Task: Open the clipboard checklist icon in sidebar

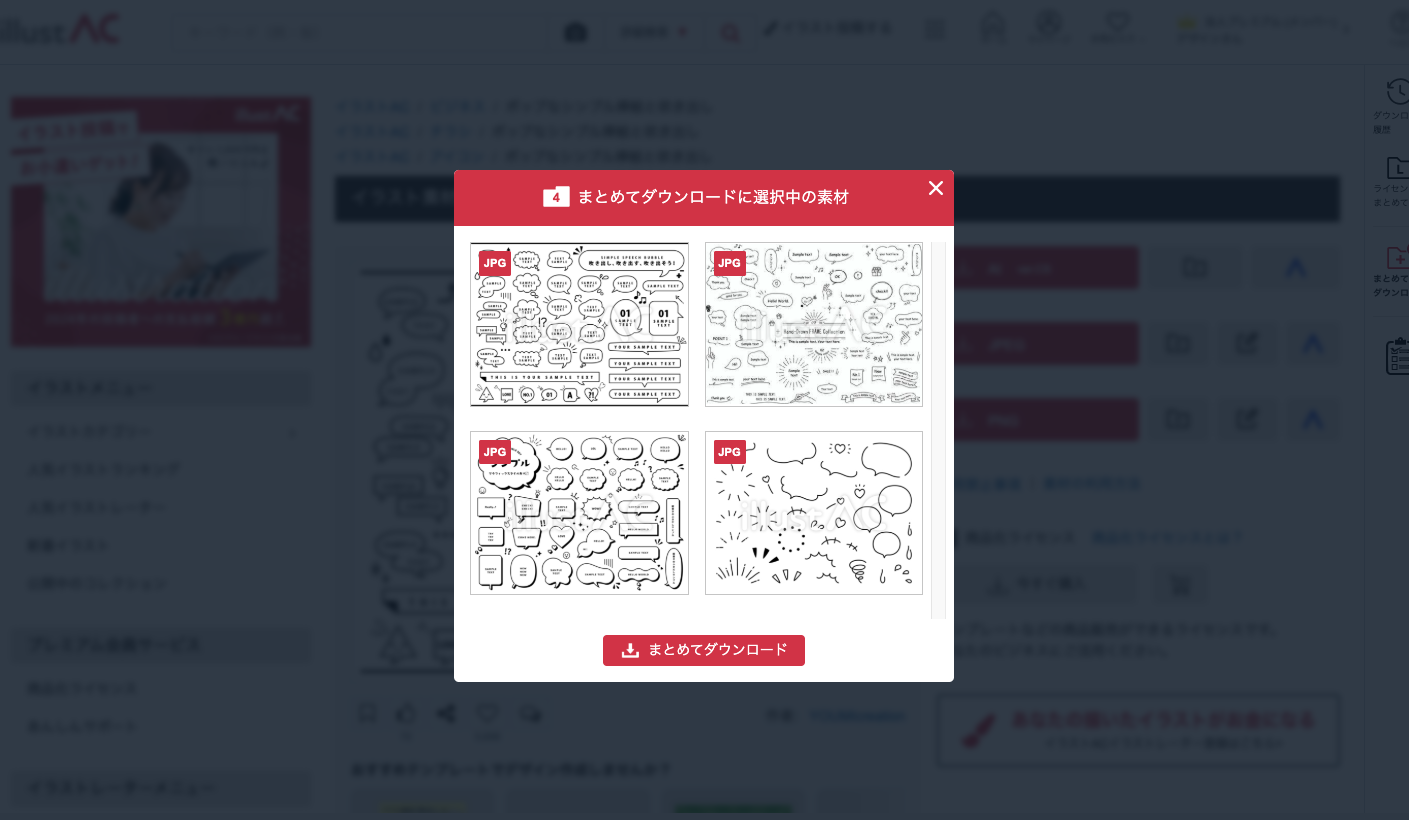Action: pos(1397,356)
